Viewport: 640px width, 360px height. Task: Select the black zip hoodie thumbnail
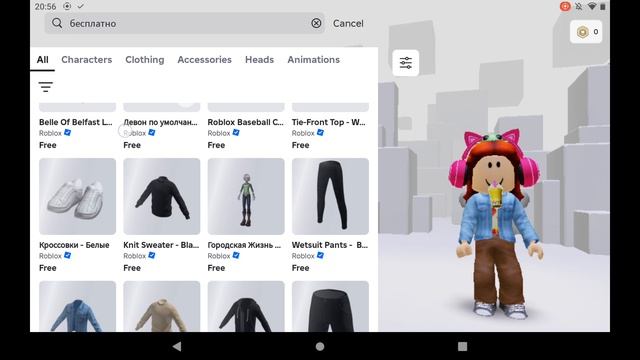tap(246, 306)
